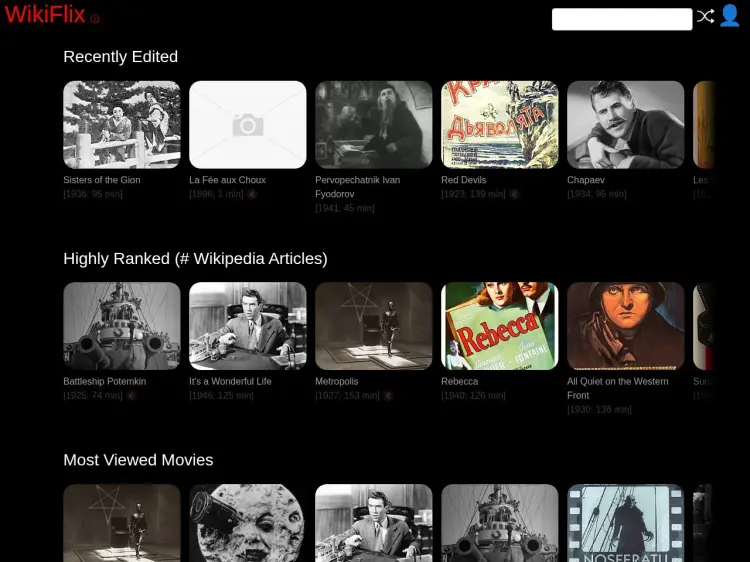Screen dimensions: 750x562
Task: Open Battleship Potemkin thumbnail in Highly Ranked
Action: coord(121,326)
